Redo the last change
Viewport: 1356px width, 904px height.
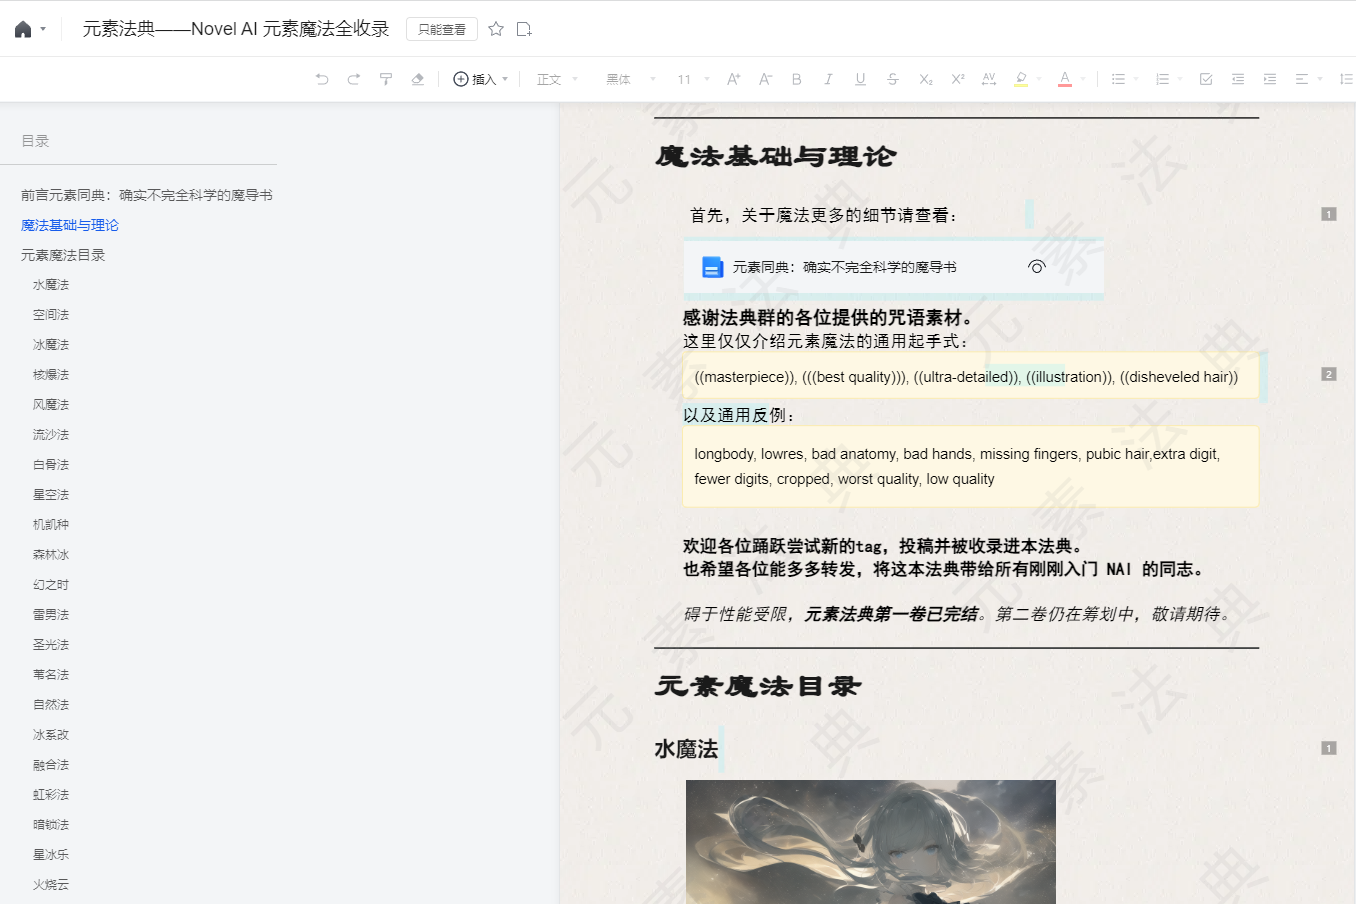coord(353,78)
